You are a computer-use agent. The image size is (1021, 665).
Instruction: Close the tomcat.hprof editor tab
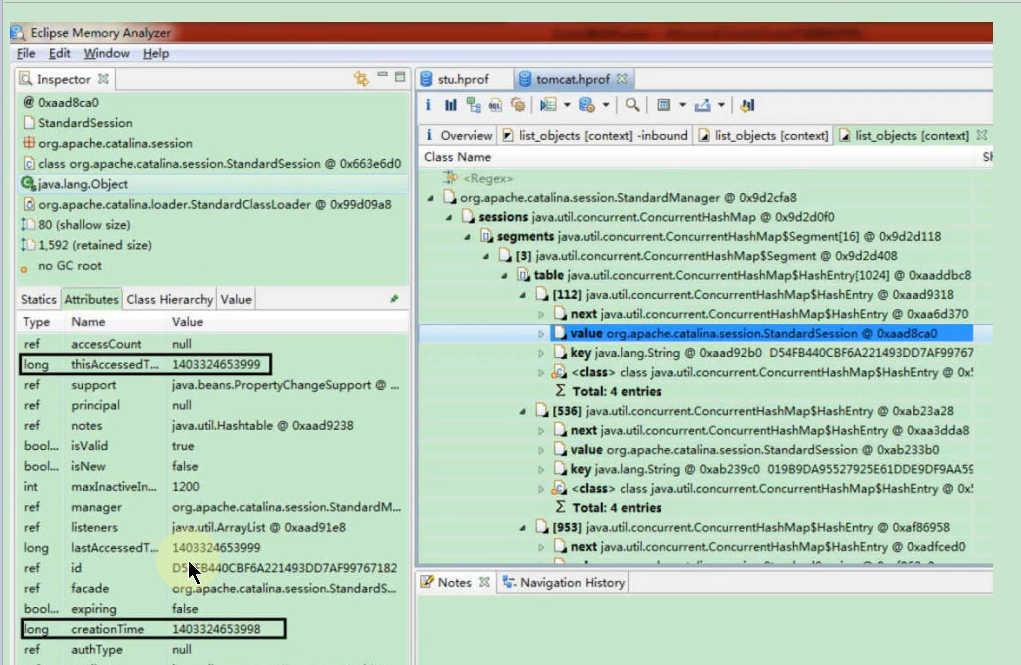622,79
